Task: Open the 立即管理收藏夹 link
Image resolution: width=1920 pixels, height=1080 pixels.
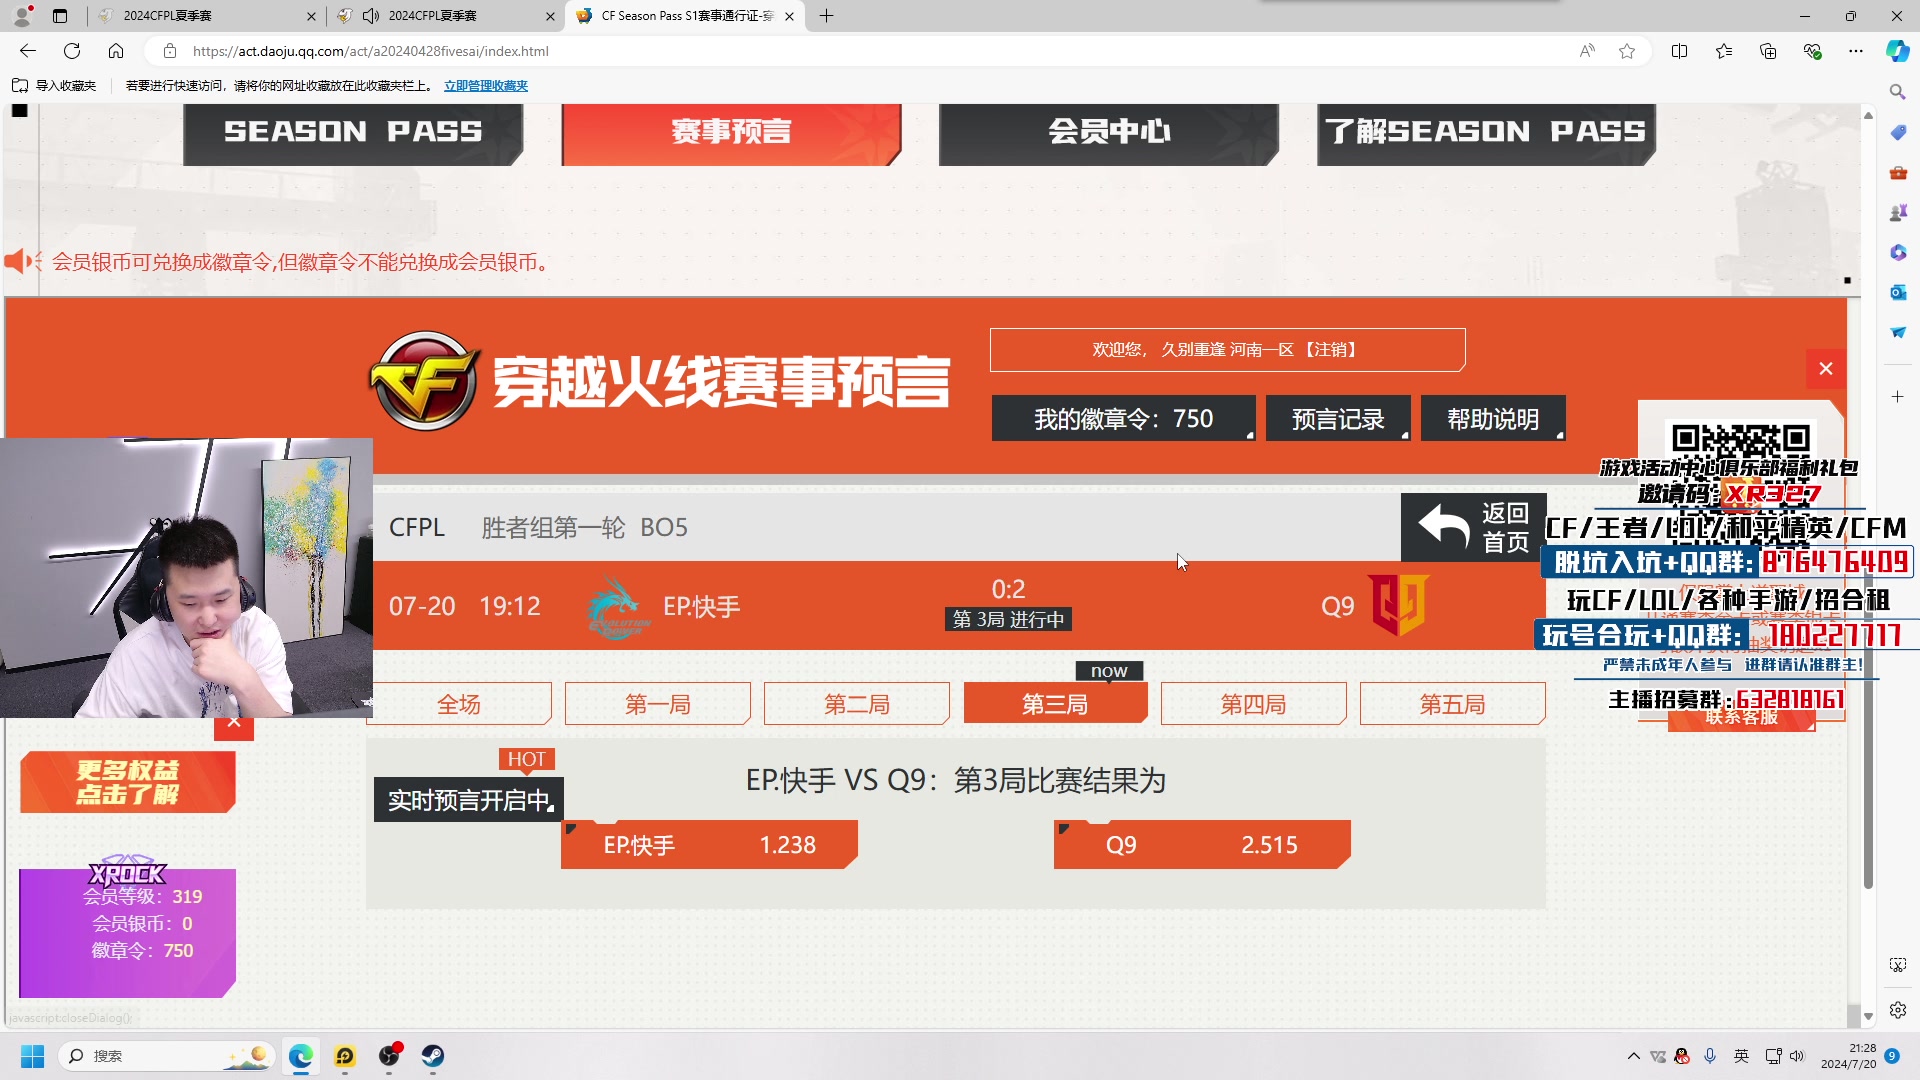Action: click(484, 86)
